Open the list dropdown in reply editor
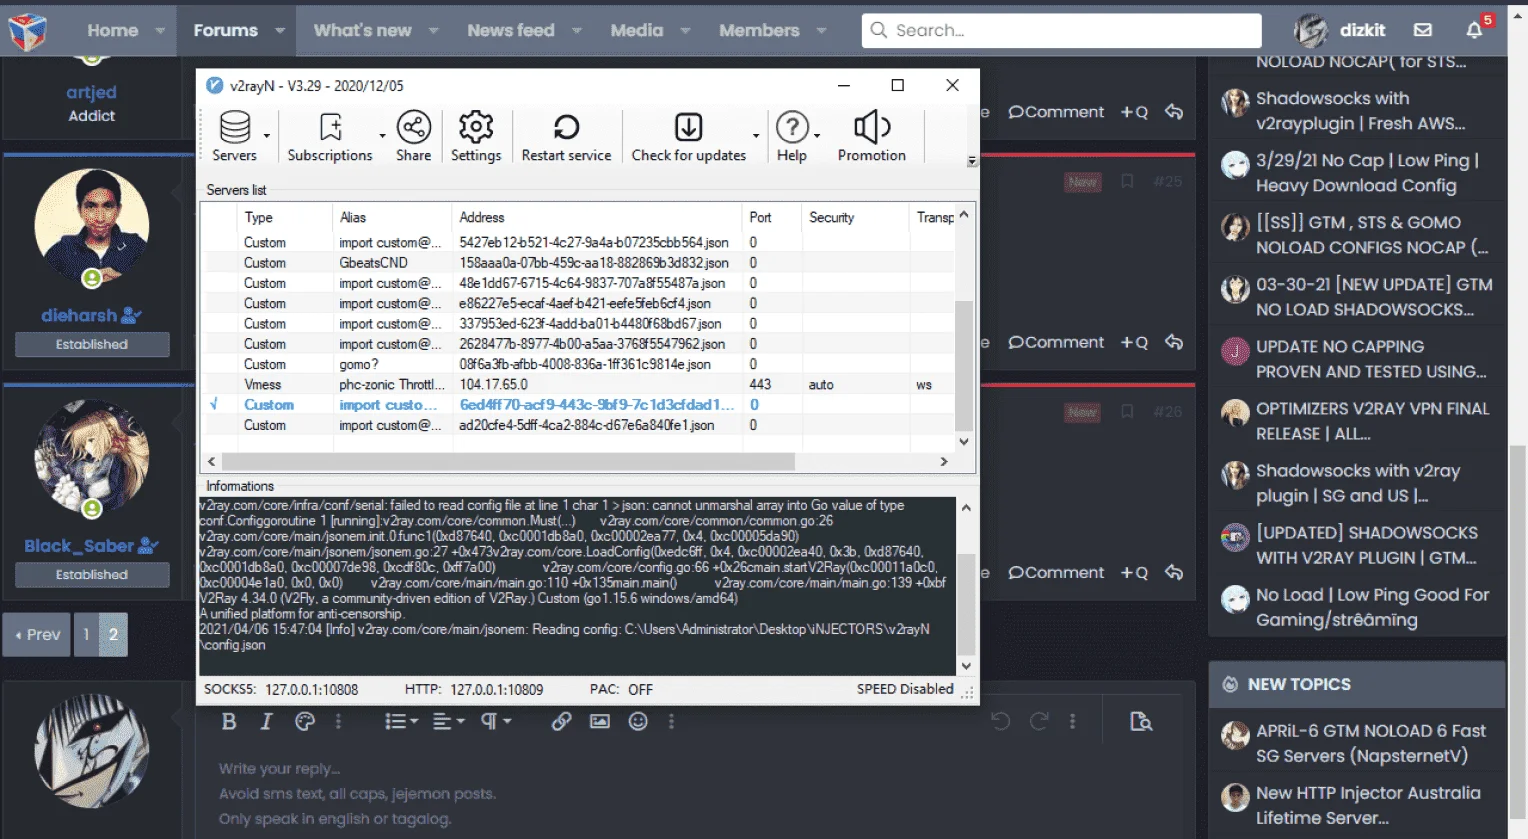 [401, 722]
